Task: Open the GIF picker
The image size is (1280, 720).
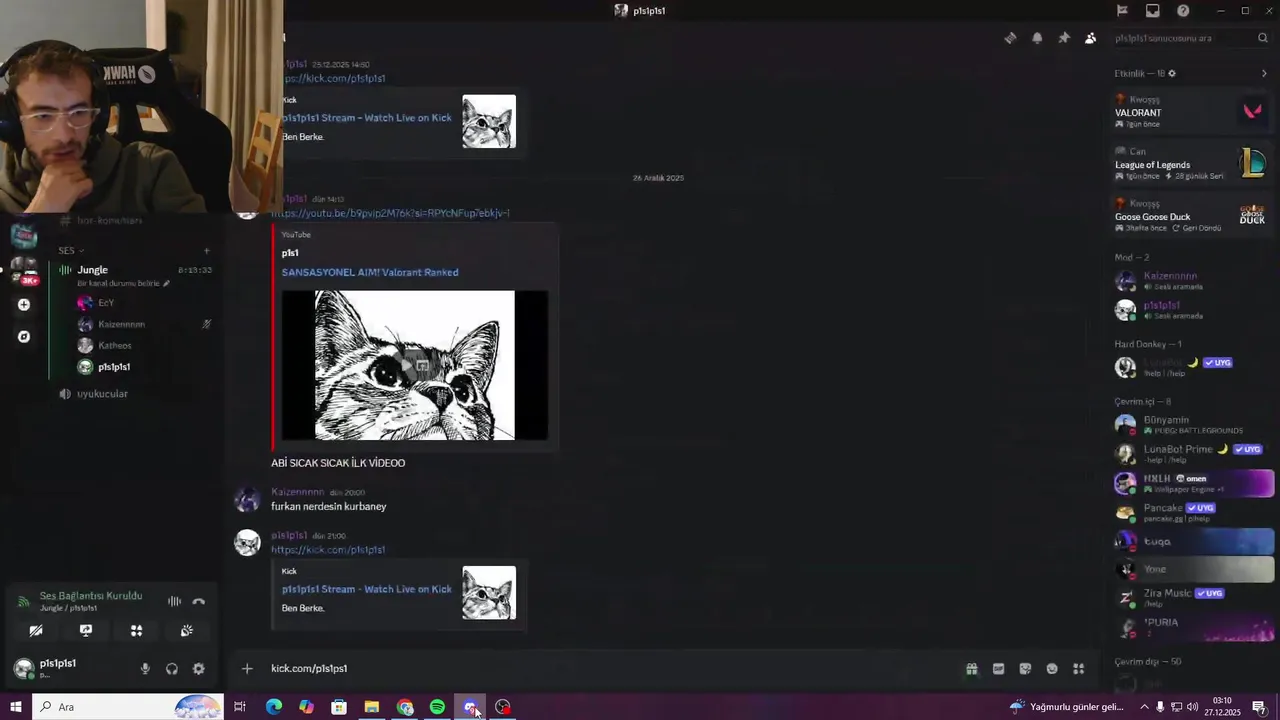Action: click(x=998, y=669)
